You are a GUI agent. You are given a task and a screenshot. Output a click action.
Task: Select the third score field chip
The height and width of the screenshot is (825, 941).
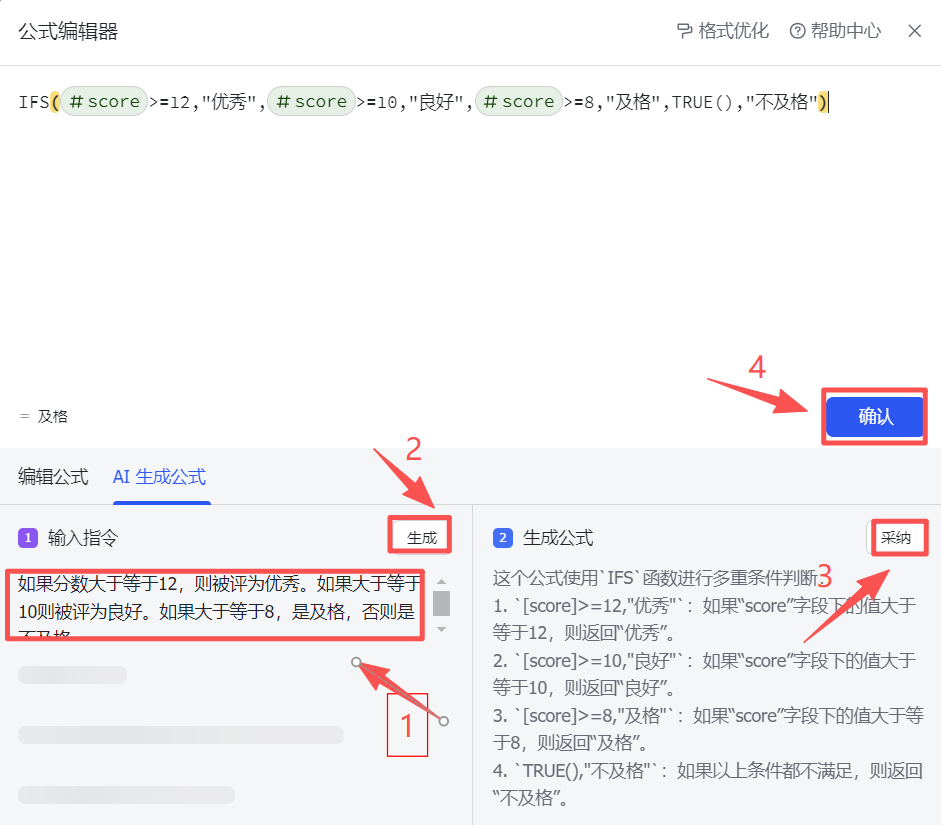coord(519,101)
